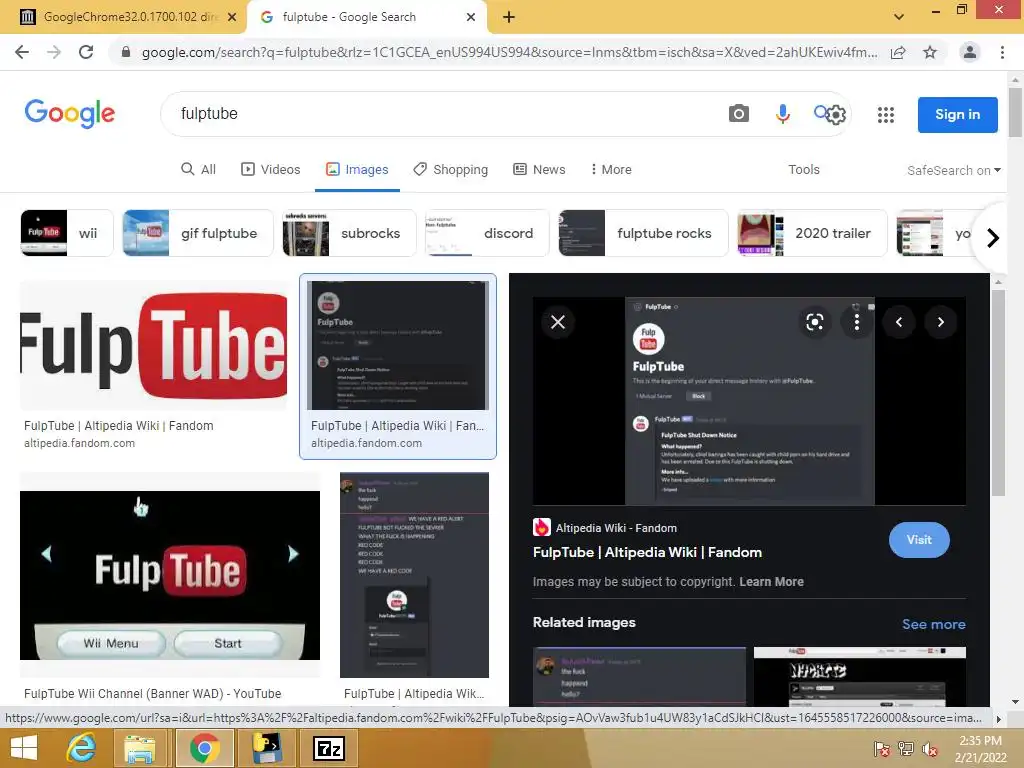Launch Internet Explorer from taskbar

click(x=81, y=748)
